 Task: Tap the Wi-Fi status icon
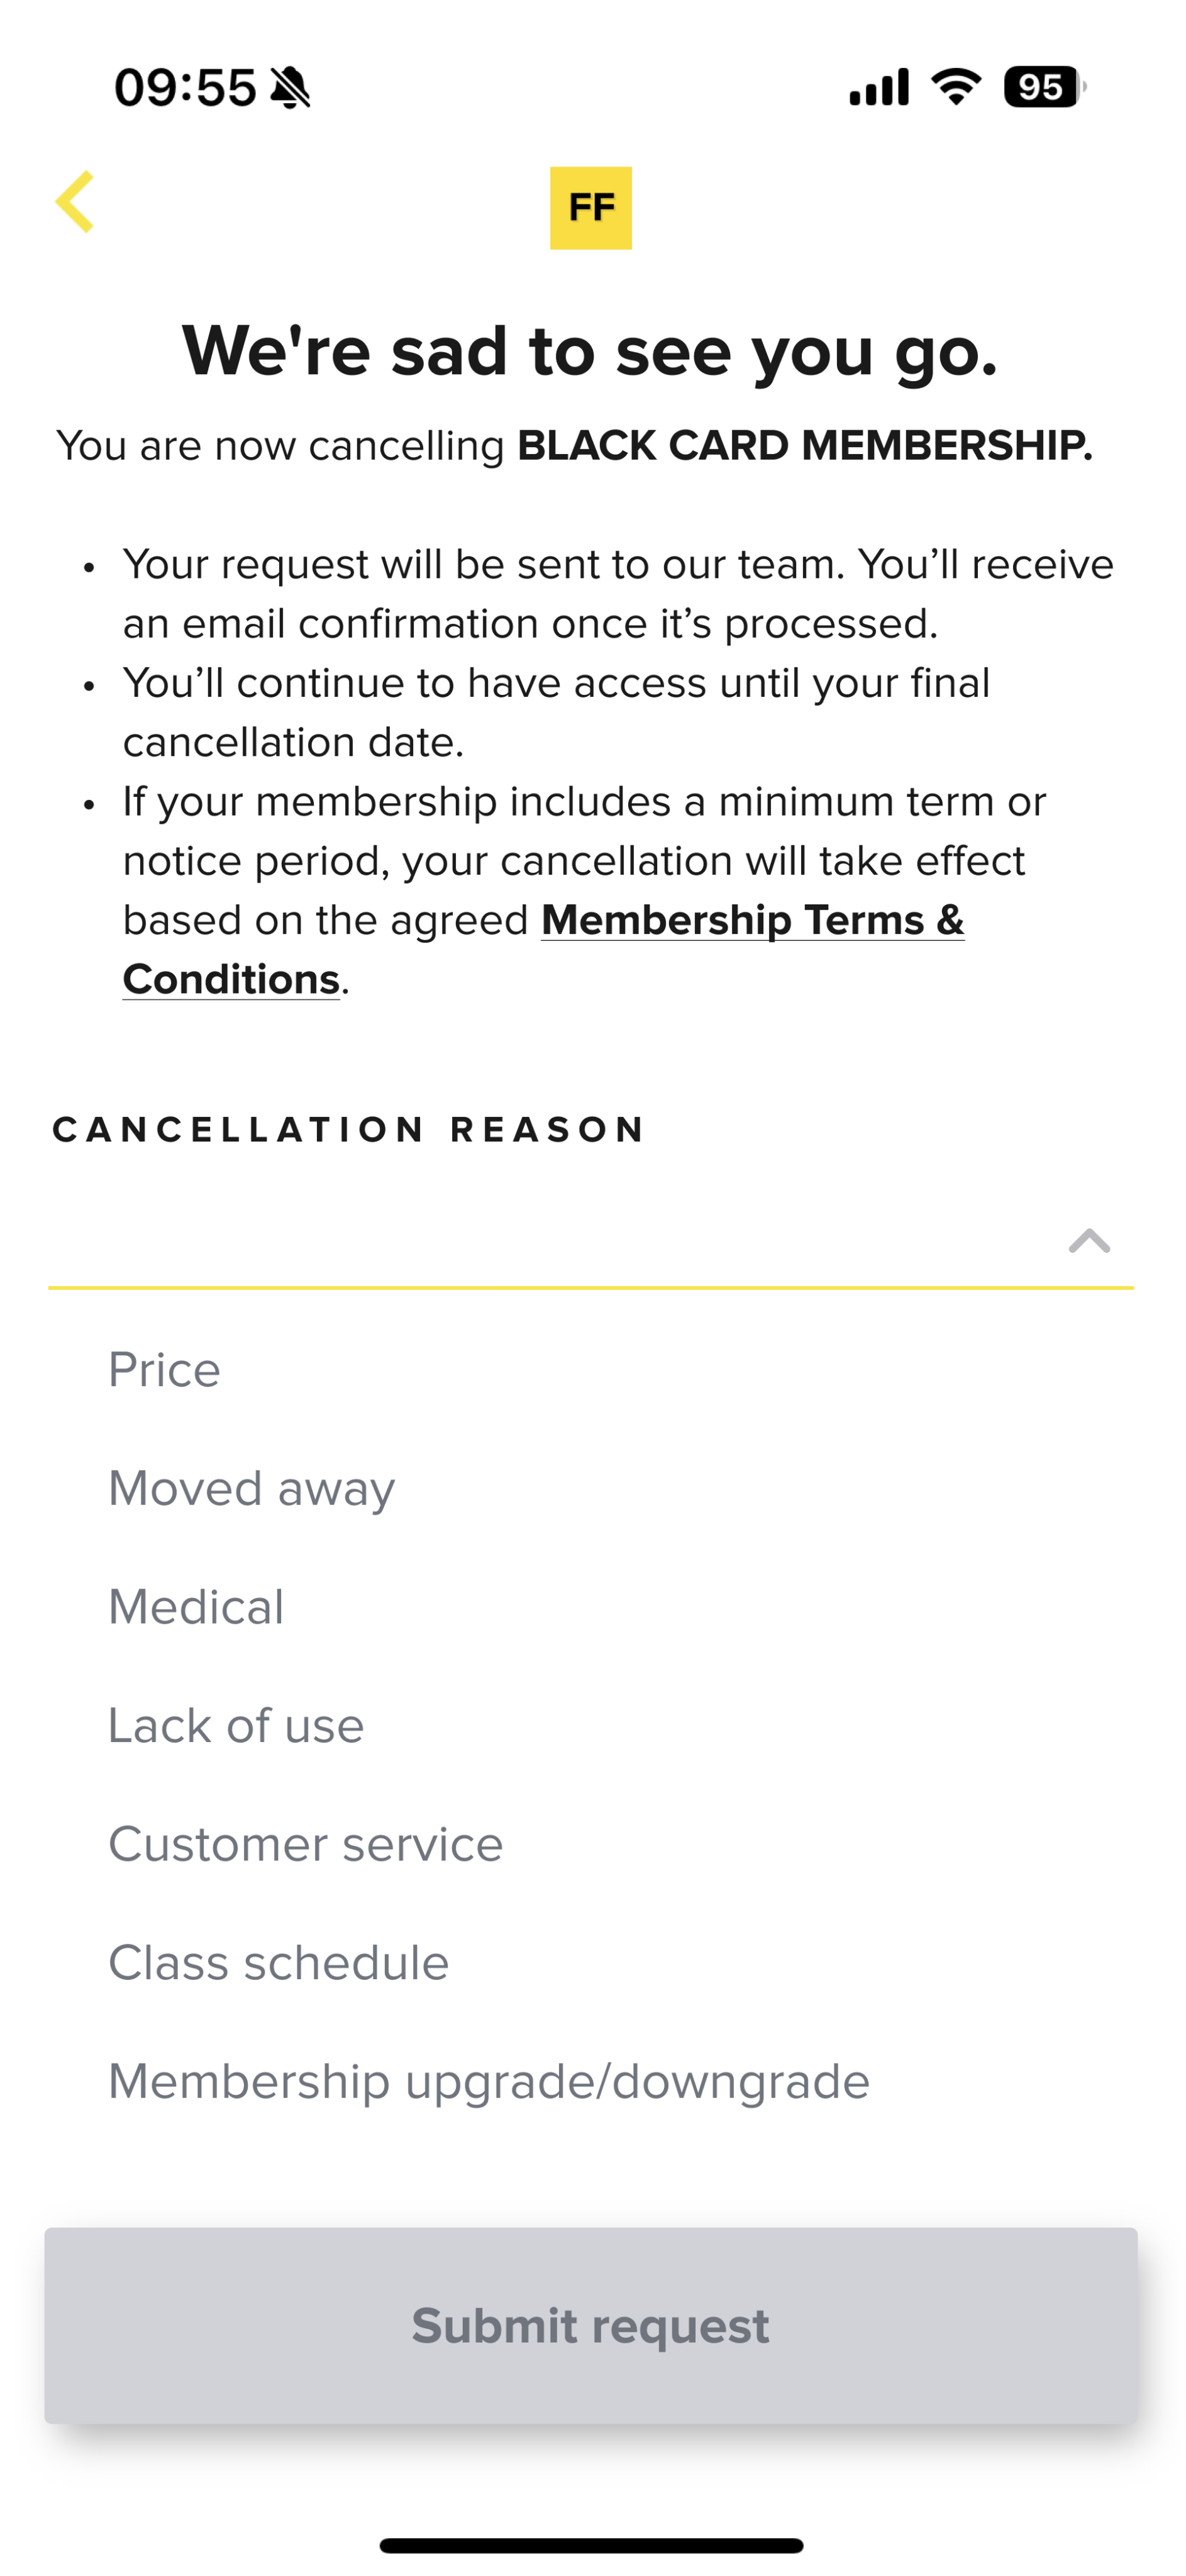point(956,87)
